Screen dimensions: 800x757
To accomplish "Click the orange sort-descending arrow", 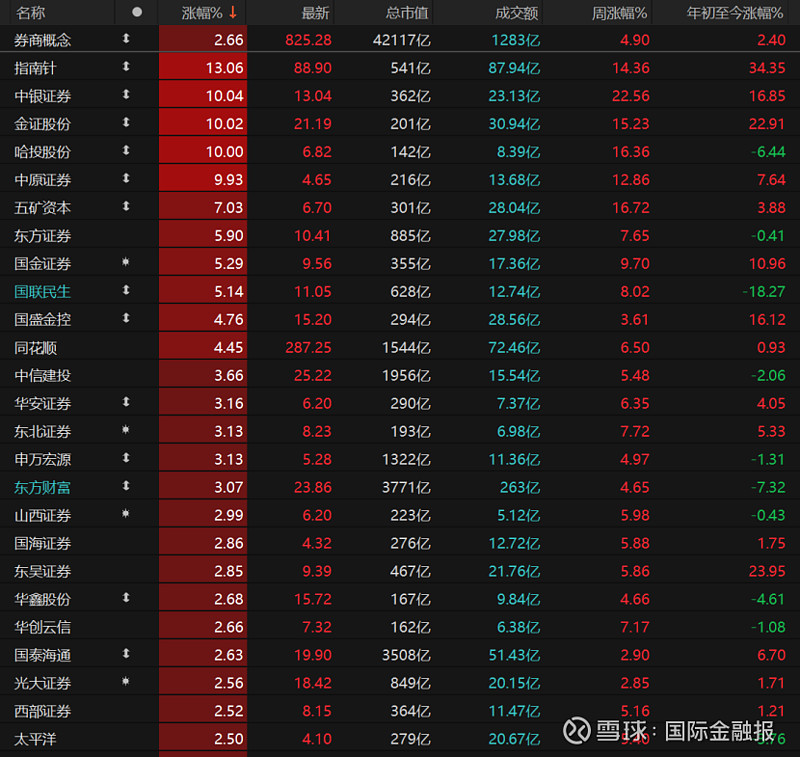I will tap(233, 12).
